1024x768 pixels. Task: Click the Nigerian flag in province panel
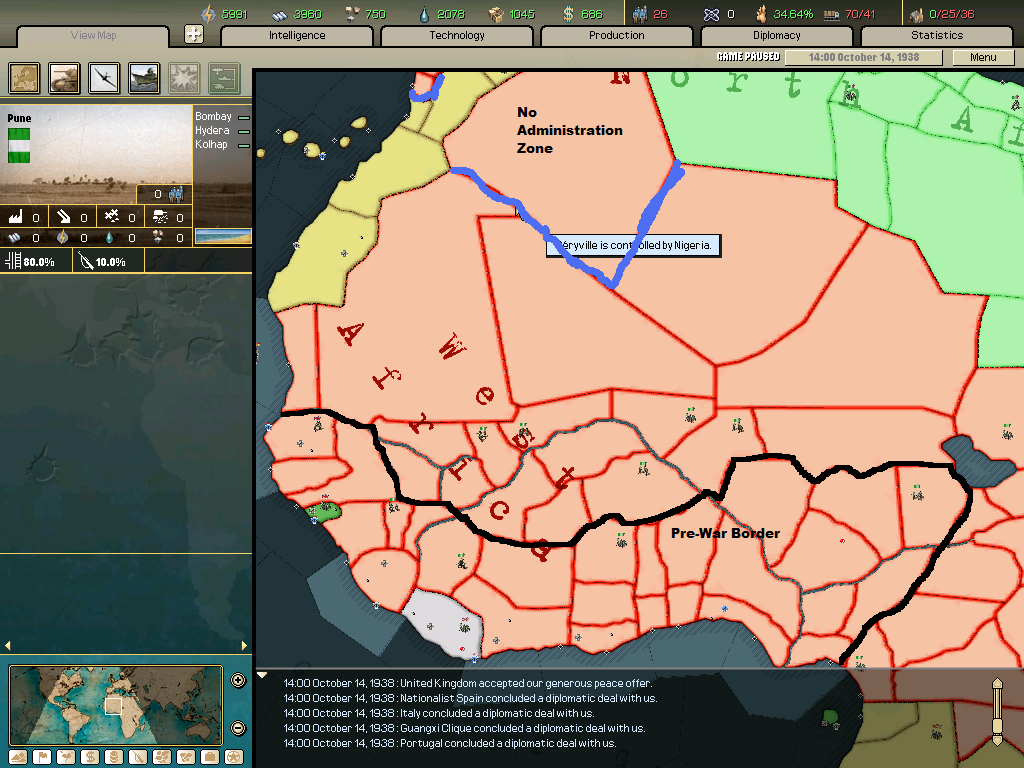pyautogui.click(x=19, y=145)
